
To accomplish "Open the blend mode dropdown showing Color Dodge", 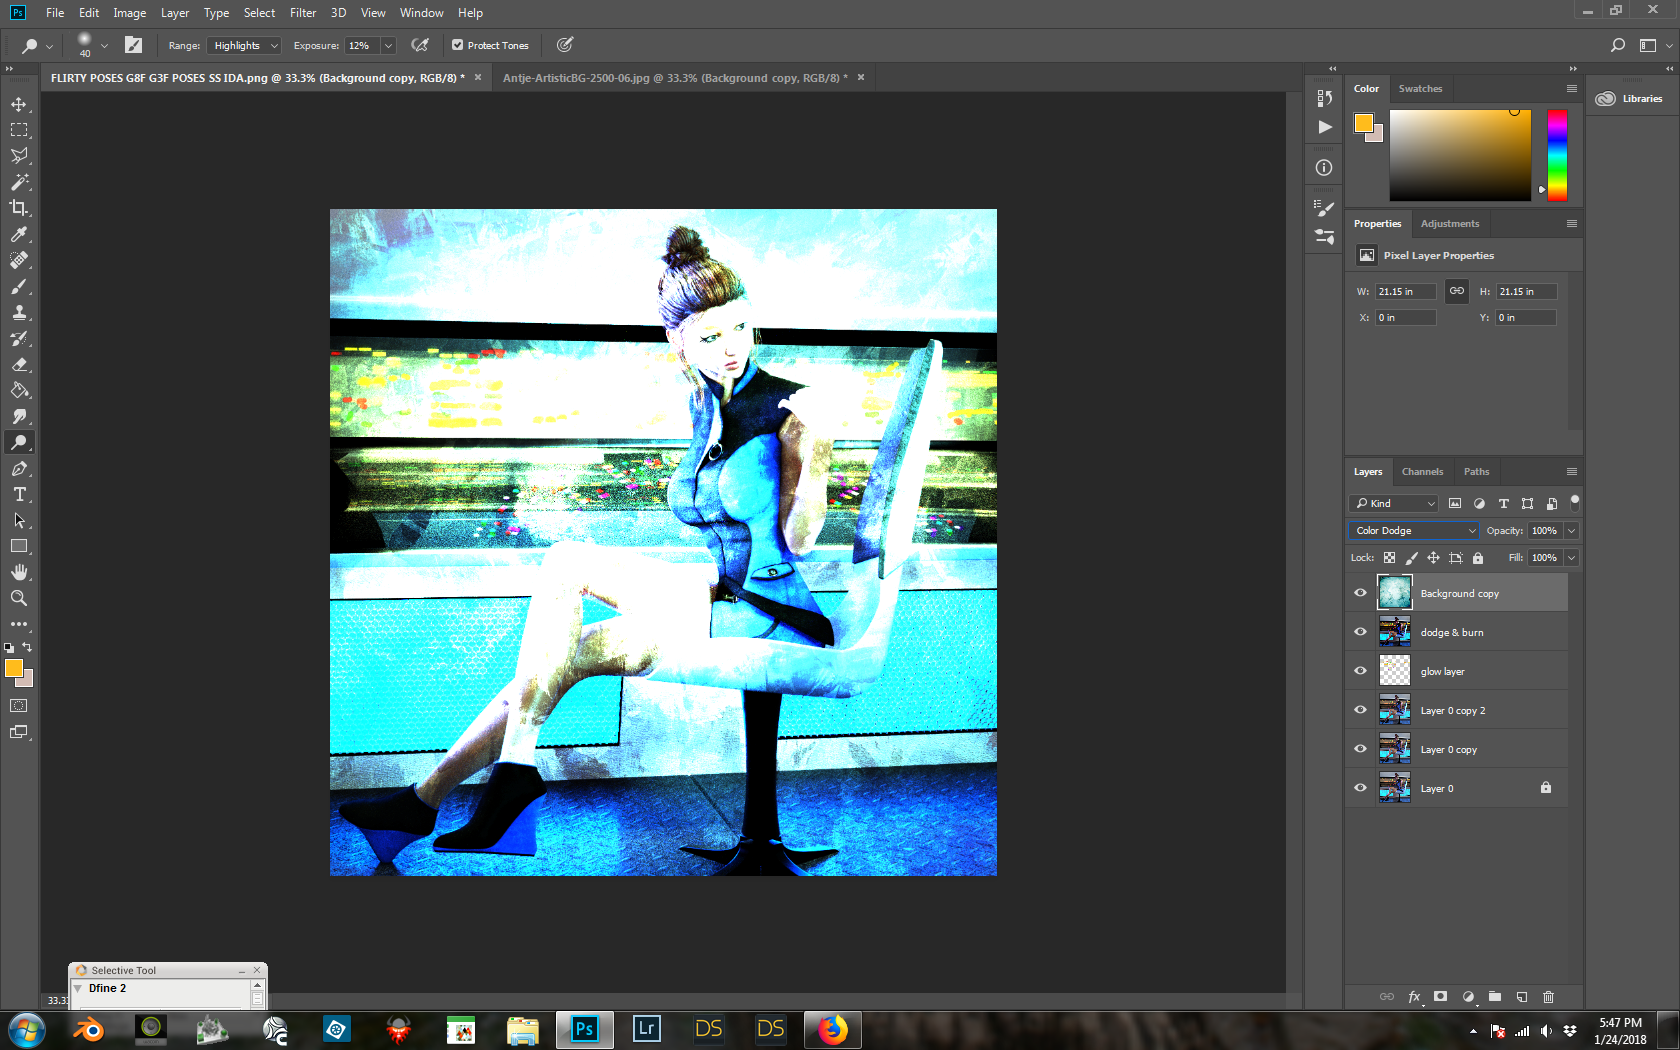I will (1414, 531).
